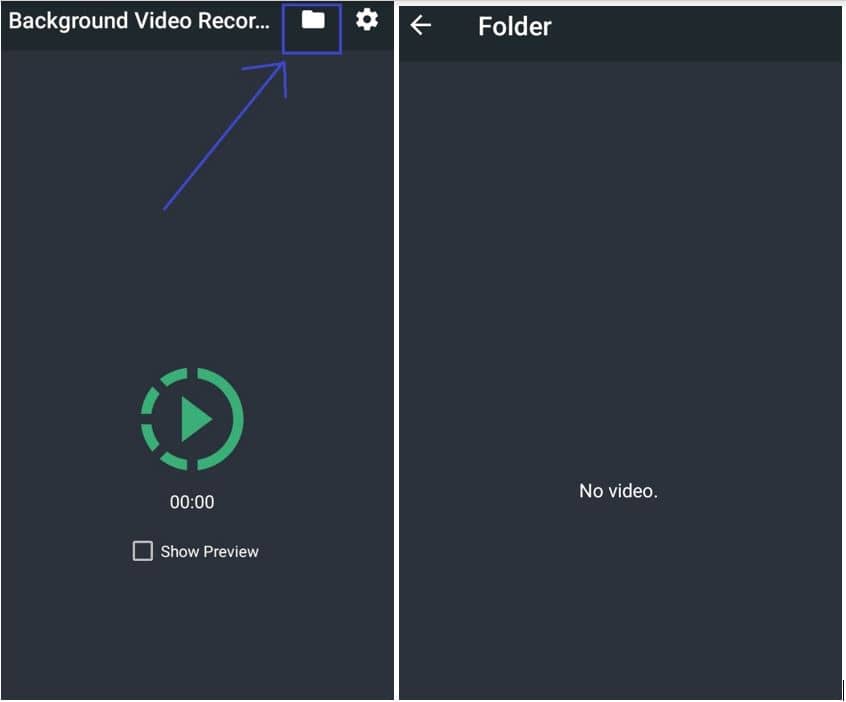Open the recorded videos folder icon

pyautogui.click(x=313, y=21)
